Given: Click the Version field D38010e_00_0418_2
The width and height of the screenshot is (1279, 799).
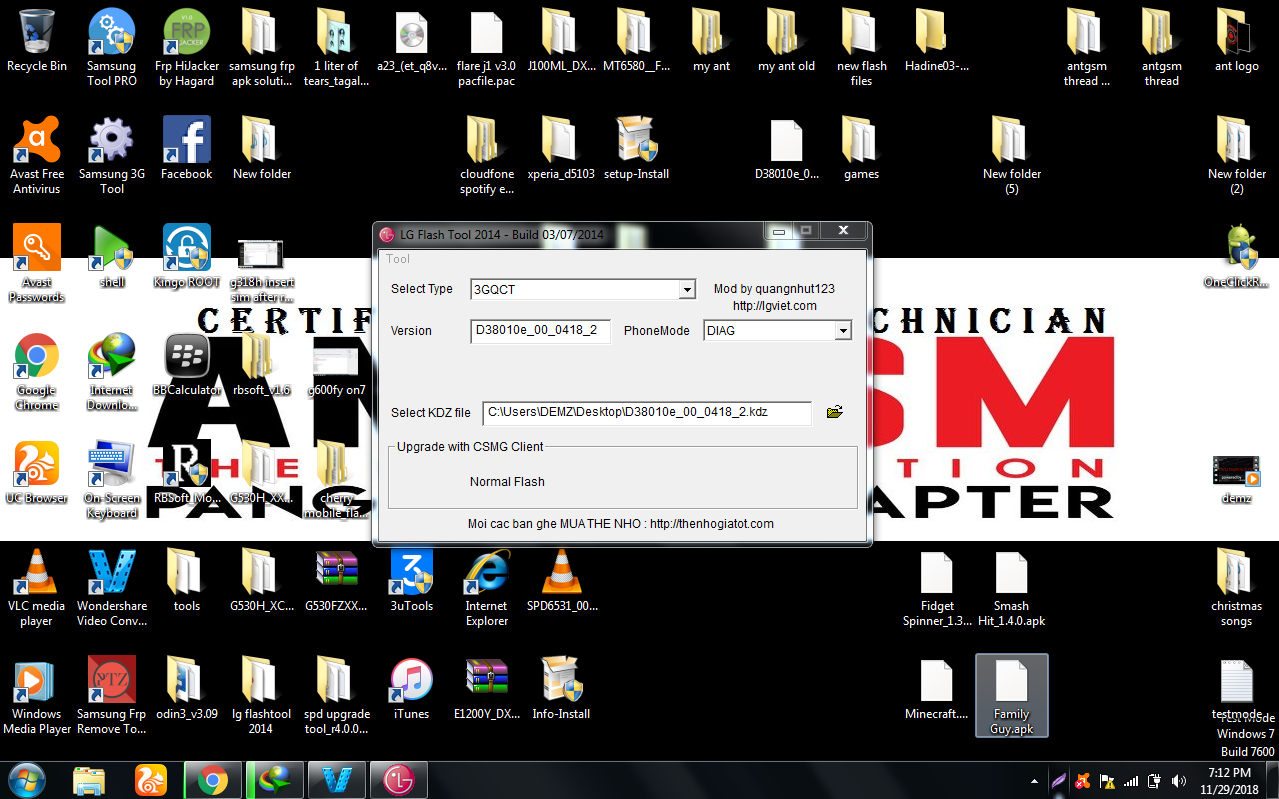Looking at the screenshot, I should 540,330.
